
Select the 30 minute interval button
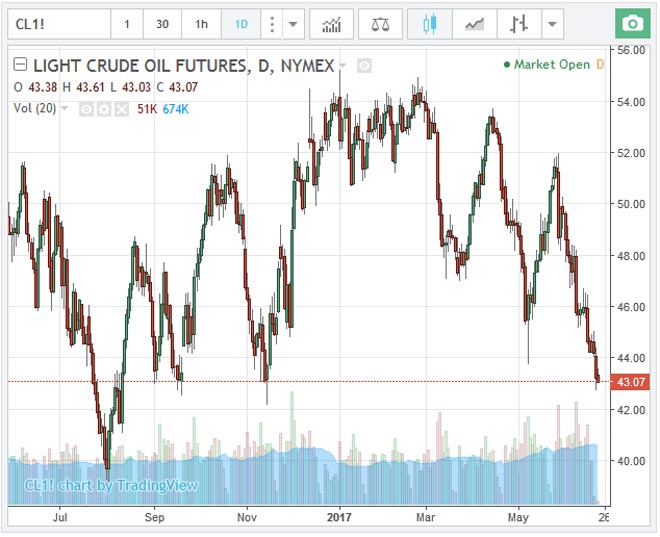[x=162, y=23]
